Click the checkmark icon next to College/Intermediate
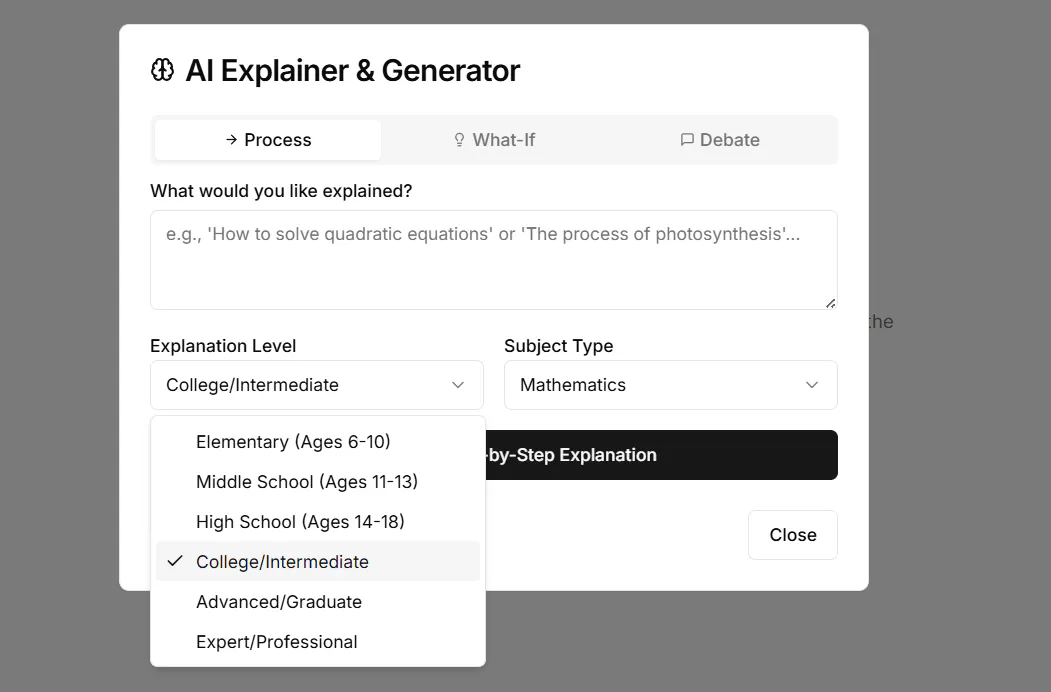 click(x=175, y=561)
